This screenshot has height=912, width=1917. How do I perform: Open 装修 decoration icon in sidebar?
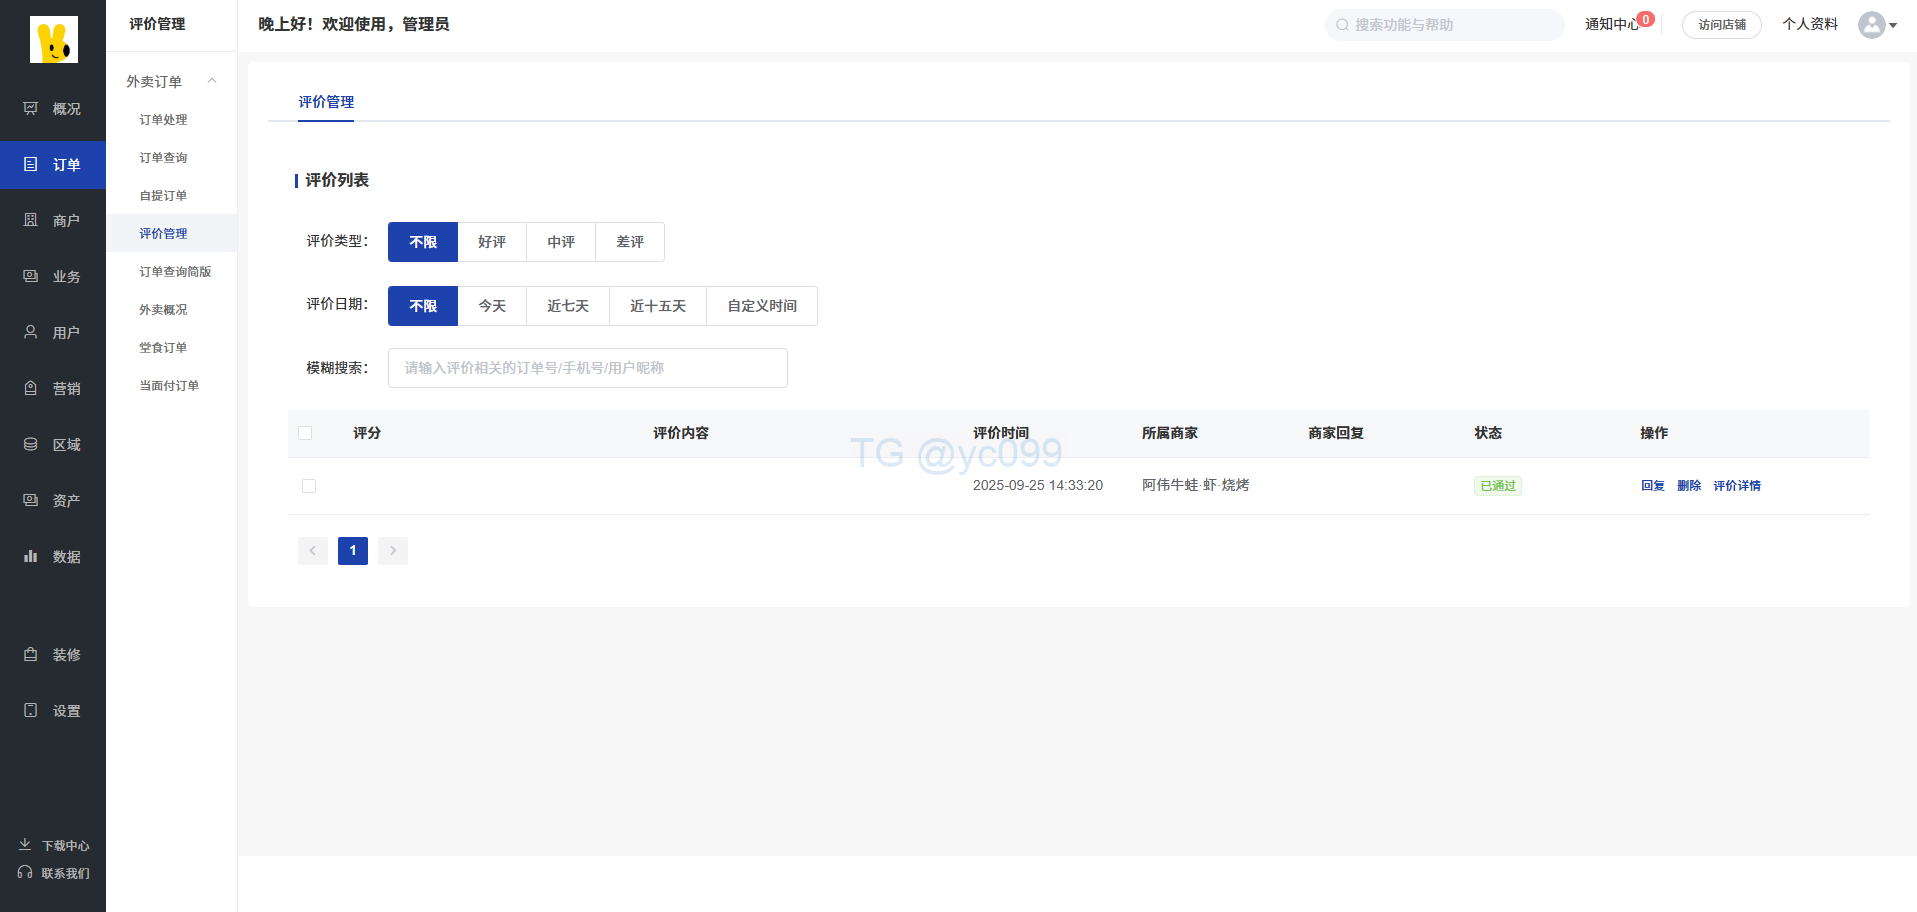[x=31, y=654]
